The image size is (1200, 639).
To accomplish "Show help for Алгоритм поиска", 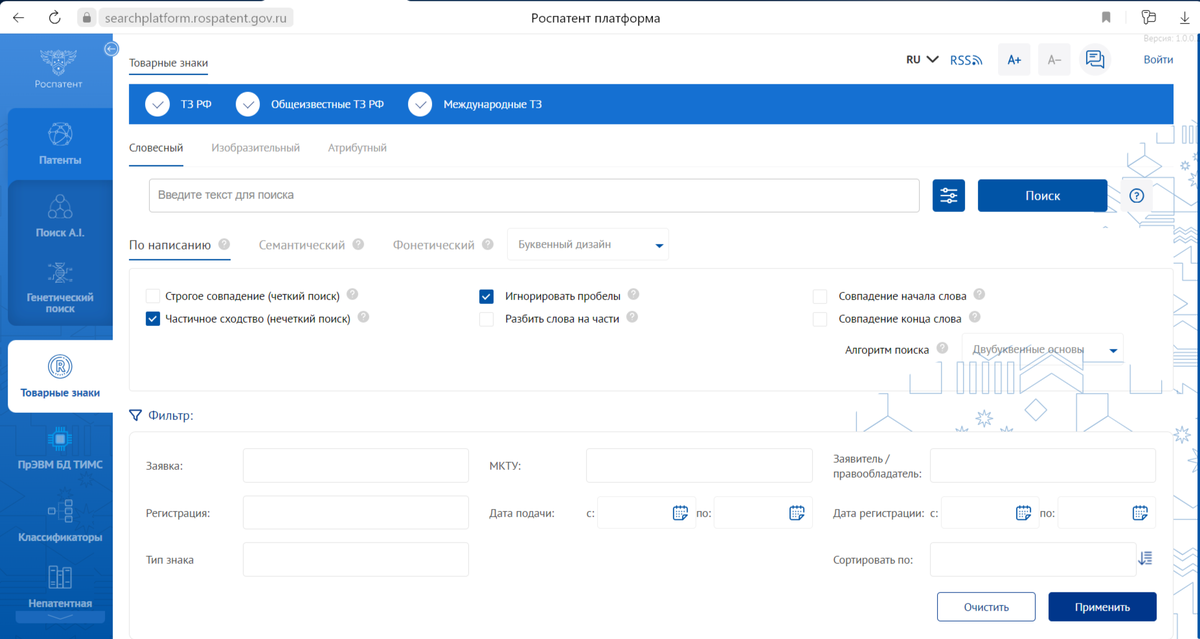I will pyautogui.click(x=943, y=349).
